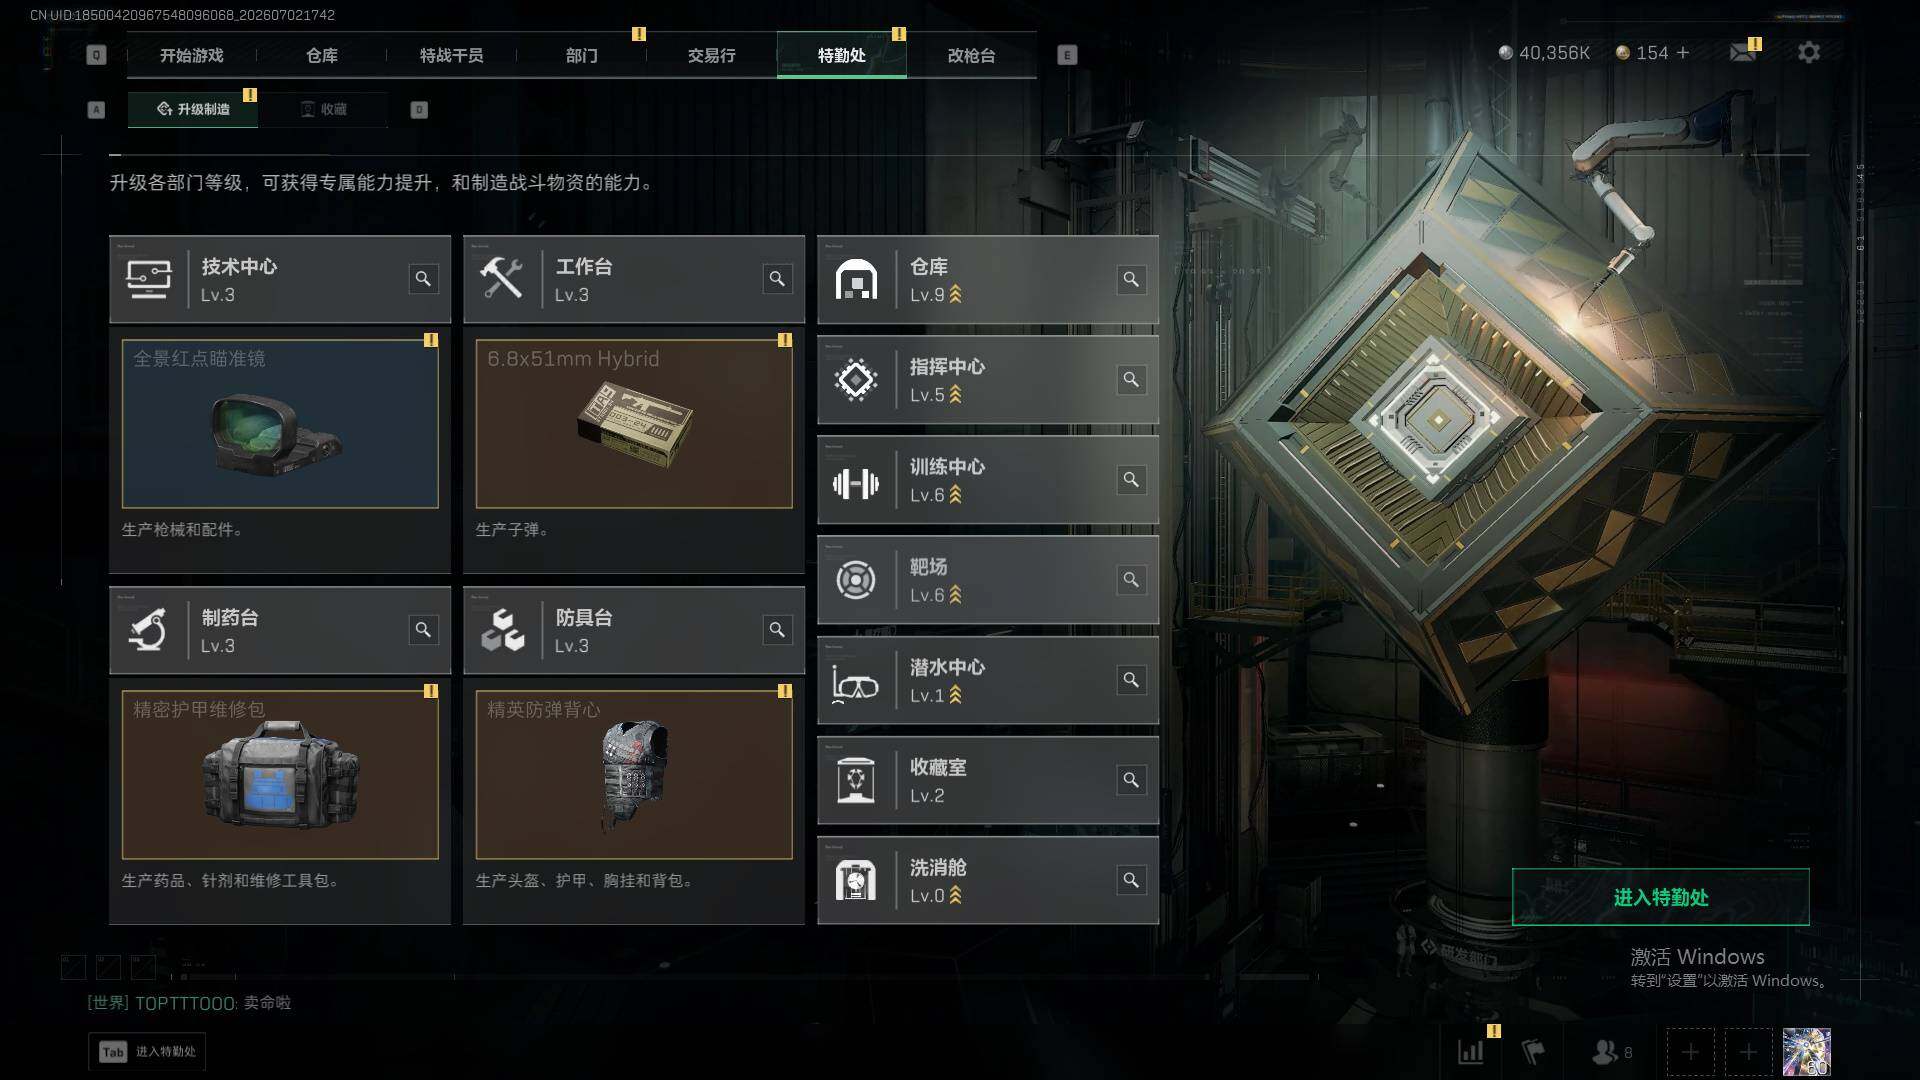This screenshot has height=1080, width=1920.
Task: Open the 潜水中心 Lv.1 upgrade row
Action: pyautogui.click(x=988, y=680)
